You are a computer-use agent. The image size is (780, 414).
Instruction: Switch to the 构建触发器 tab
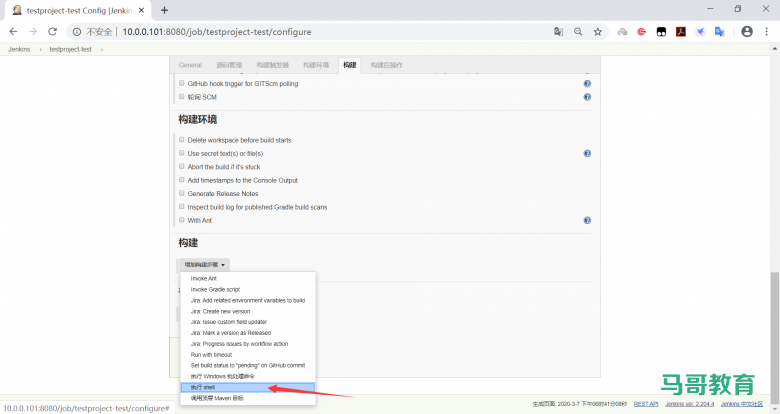point(273,65)
